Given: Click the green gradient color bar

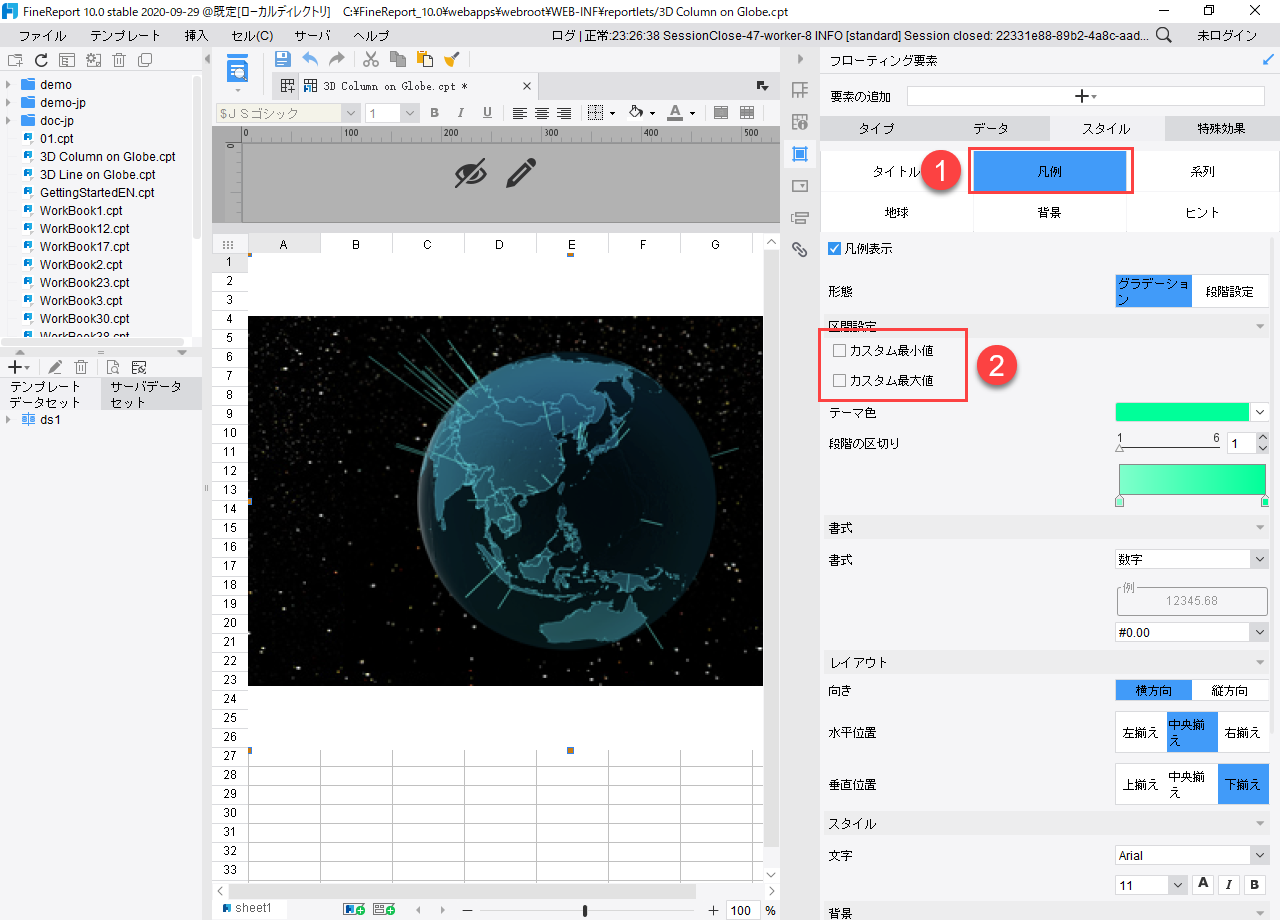Looking at the screenshot, I should click(x=1192, y=479).
